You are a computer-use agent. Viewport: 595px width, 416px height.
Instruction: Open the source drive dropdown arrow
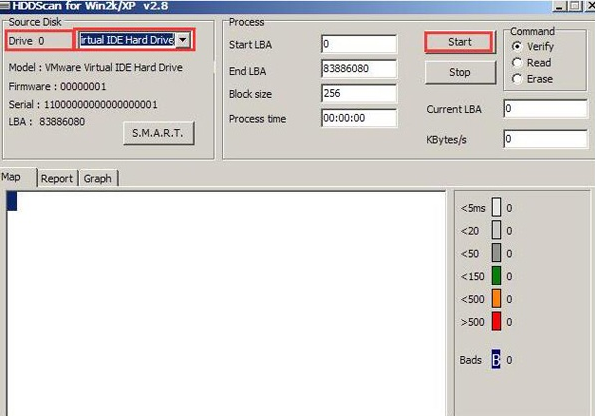coord(183,40)
